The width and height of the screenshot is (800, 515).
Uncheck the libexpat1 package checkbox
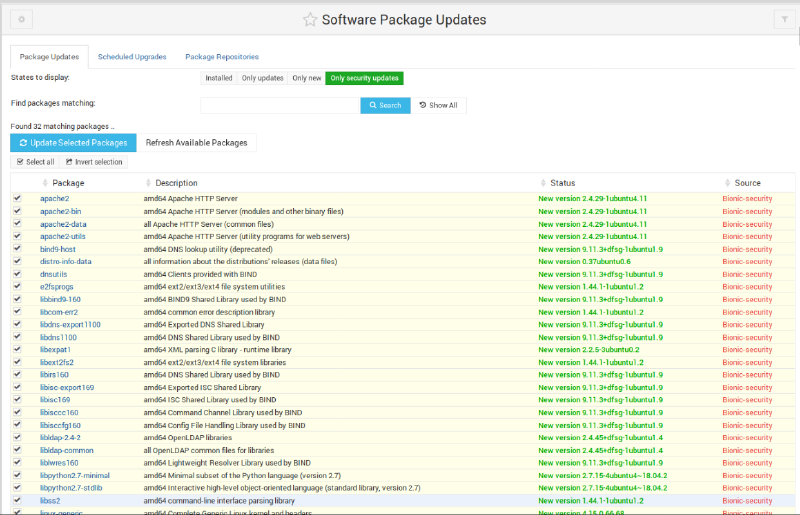[x=17, y=349]
